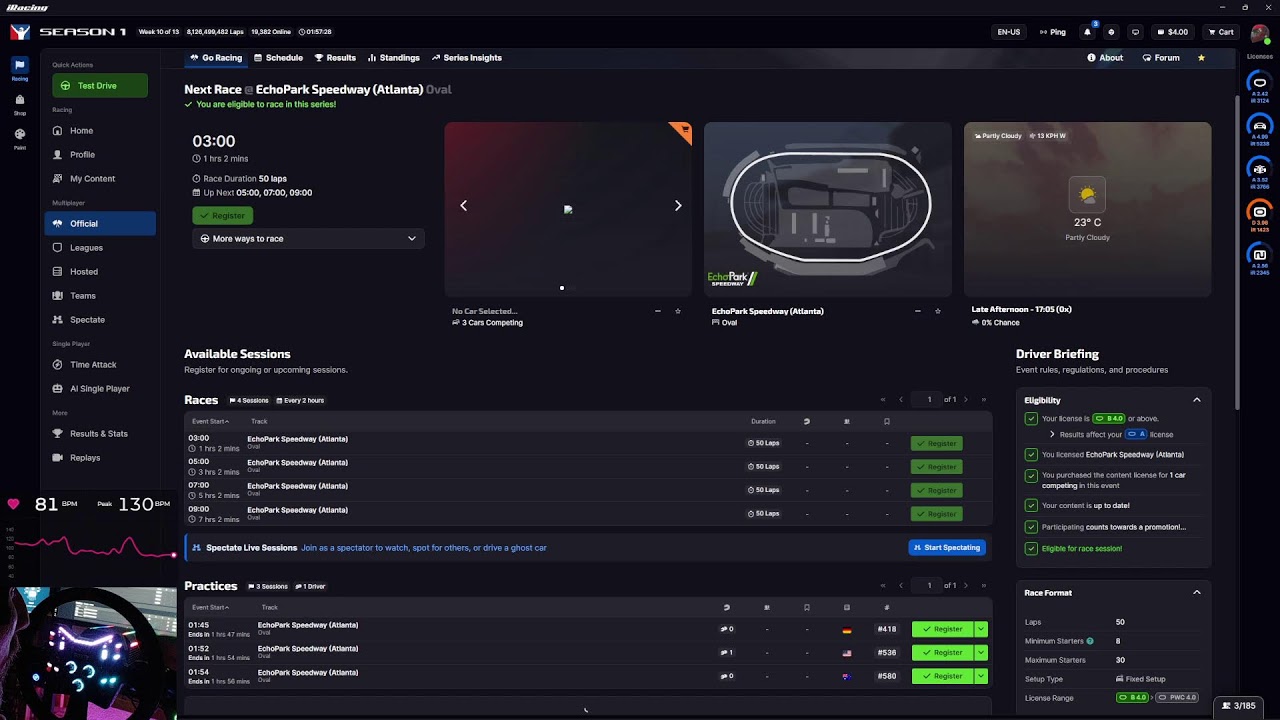The height and width of the screenshot is (720, 1280).
Task: Select the Oval license badge rated A 2.42
Action: (x=1260, y=87)
